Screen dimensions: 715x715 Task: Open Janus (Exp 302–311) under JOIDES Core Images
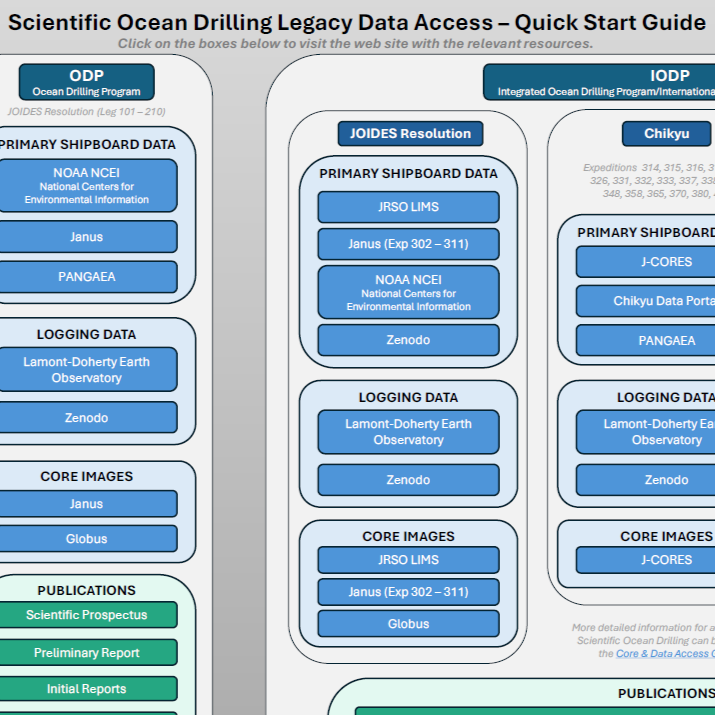click(x=409, y=592)
